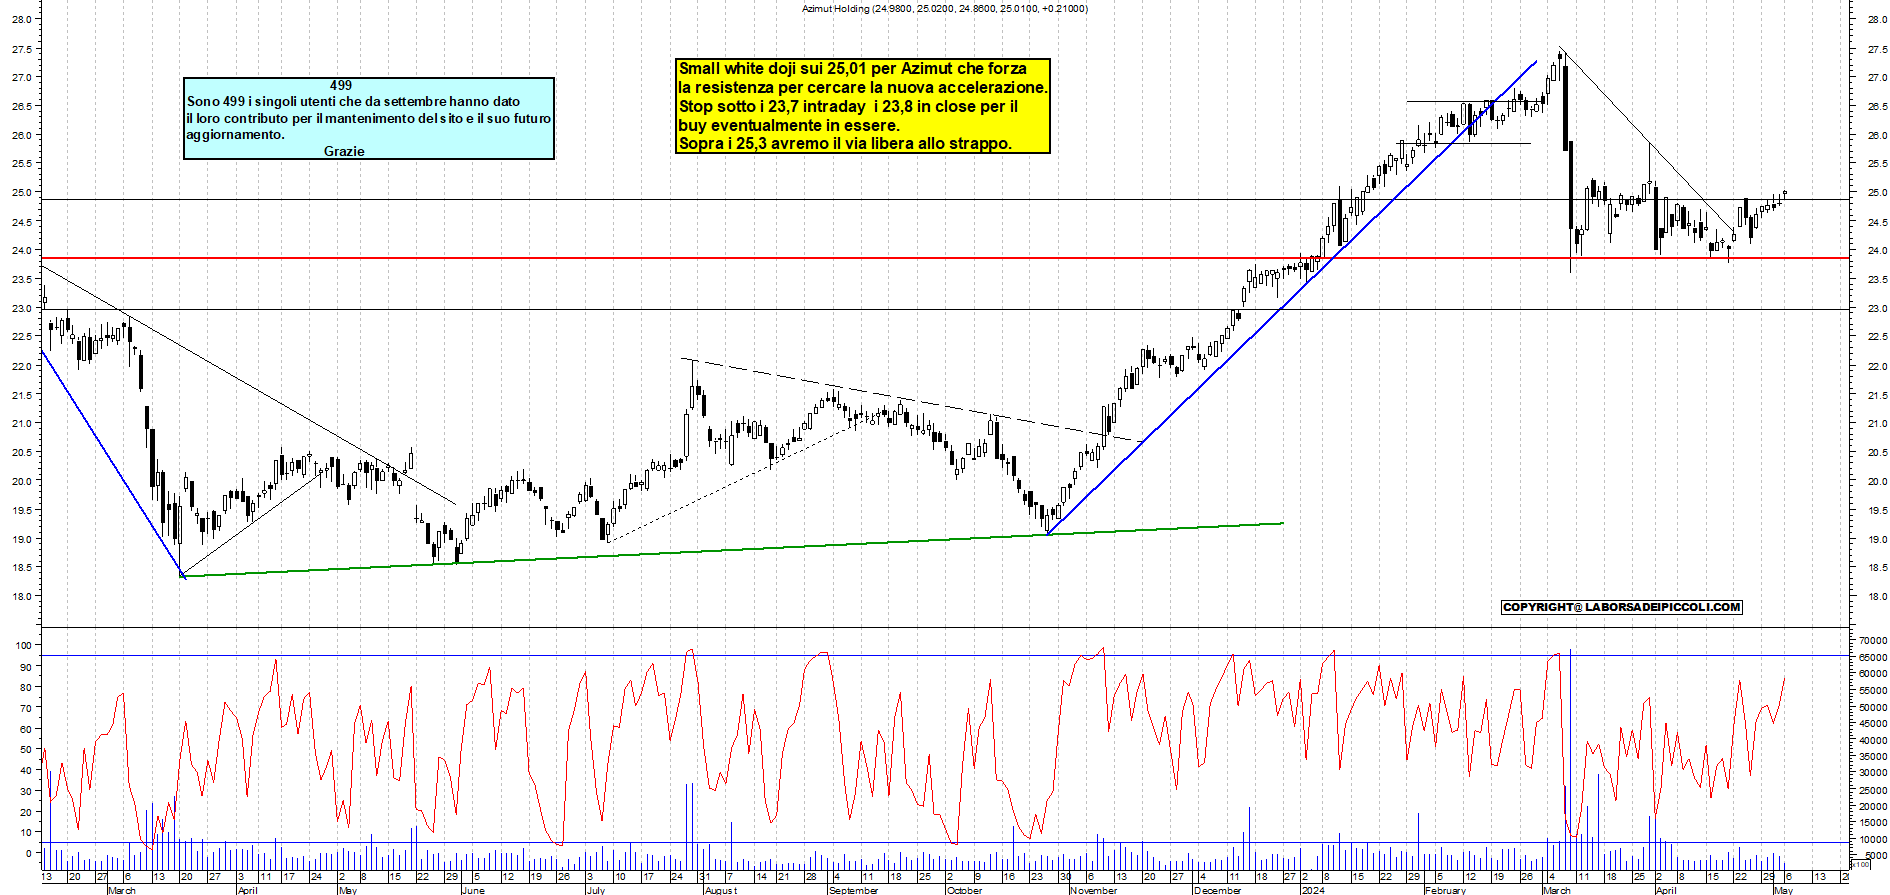Click the 'November' label on time axis
Viewport: 1890px width, 895px height.
1094,890
